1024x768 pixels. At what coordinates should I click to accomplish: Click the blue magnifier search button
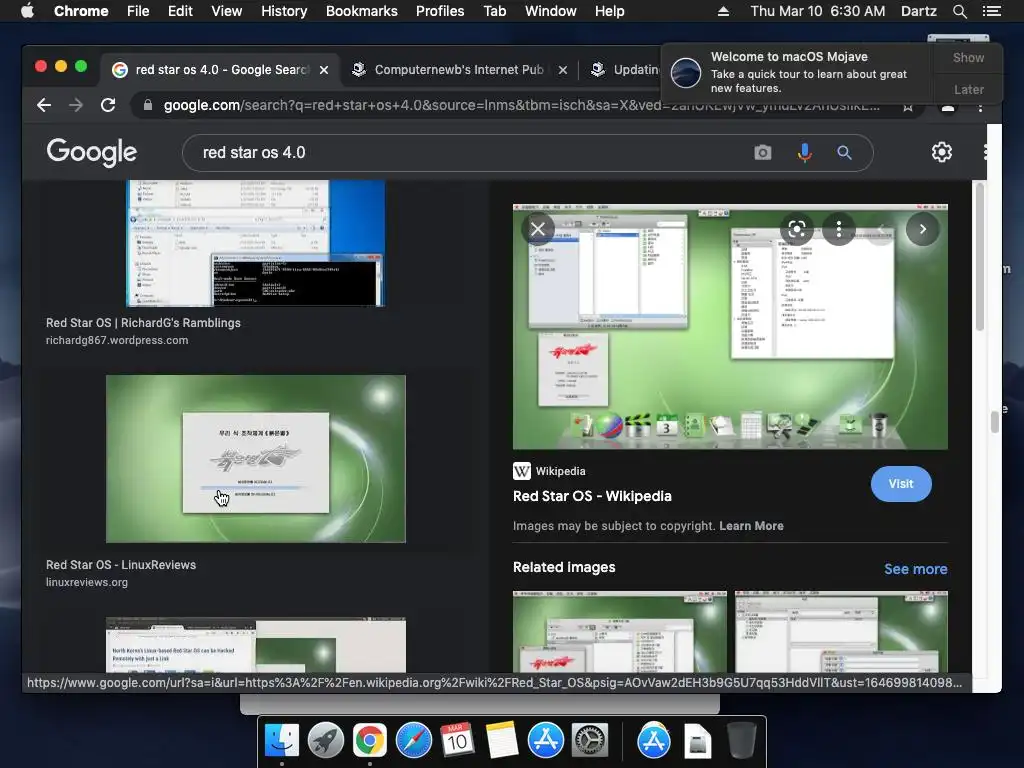click(x=844, y=153)
